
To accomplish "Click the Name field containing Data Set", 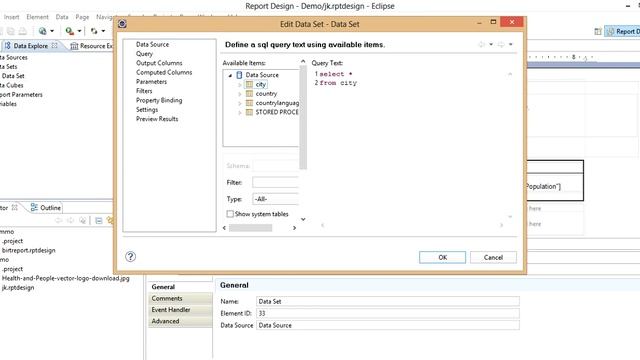I will [x=388, y=301].
